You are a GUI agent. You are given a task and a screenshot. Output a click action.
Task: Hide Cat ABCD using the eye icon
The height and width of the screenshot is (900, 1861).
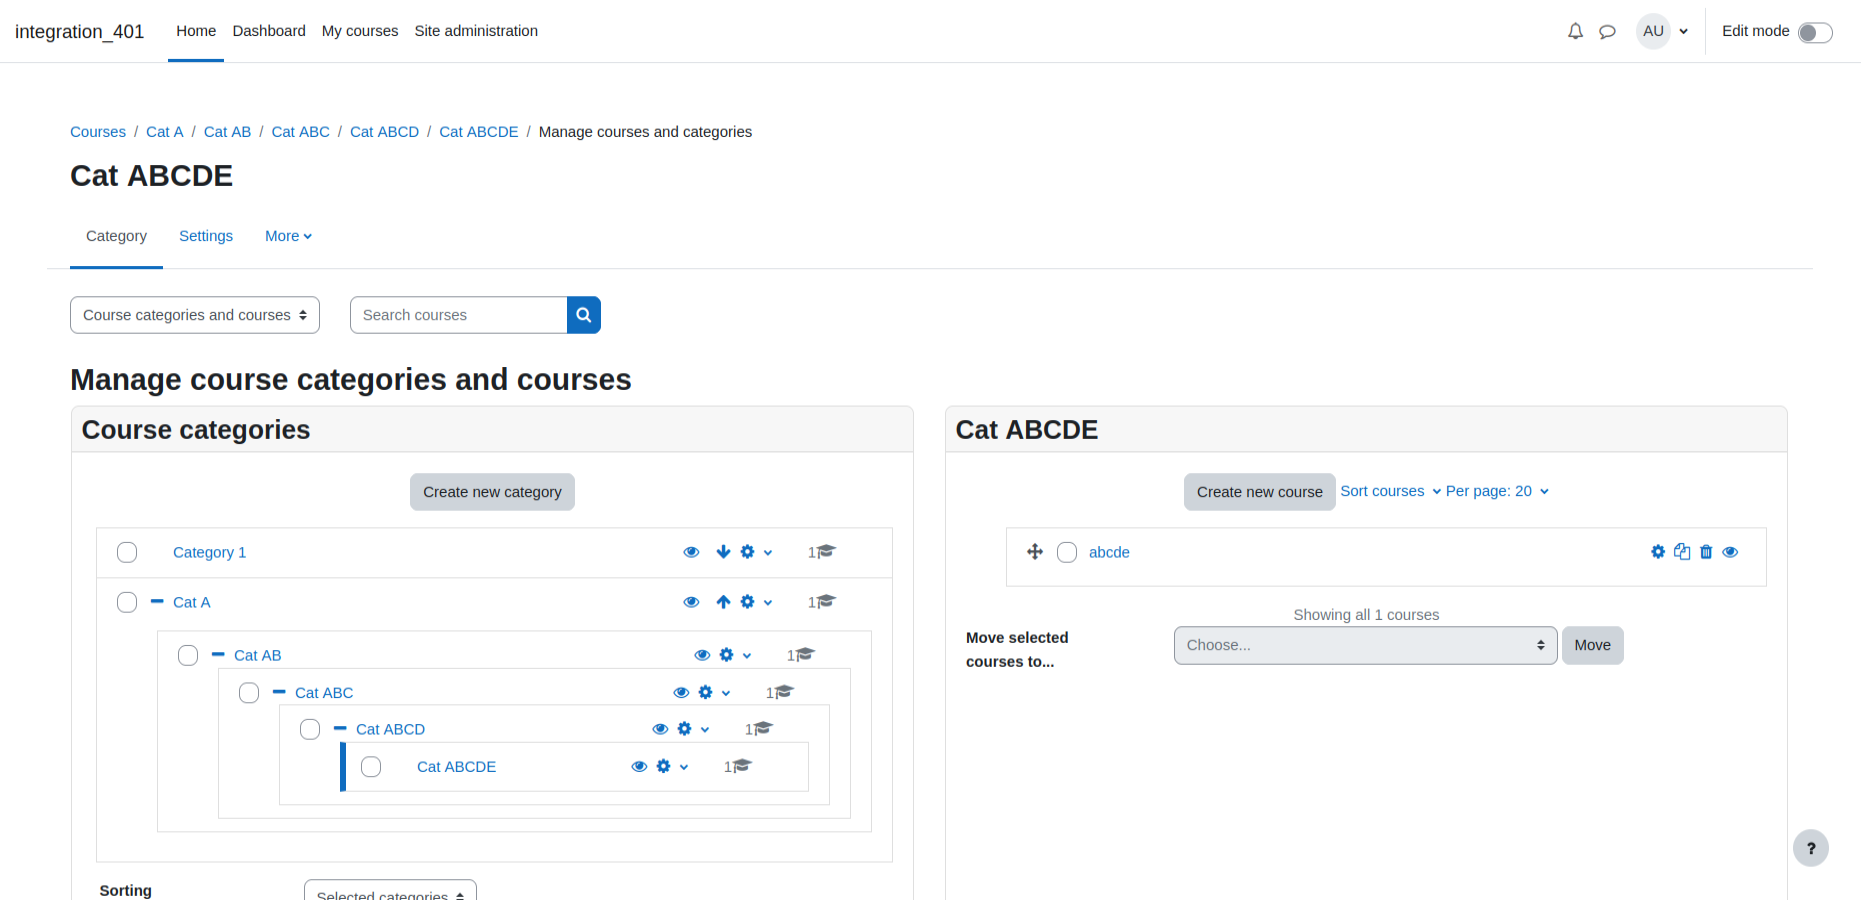[660, 729]
